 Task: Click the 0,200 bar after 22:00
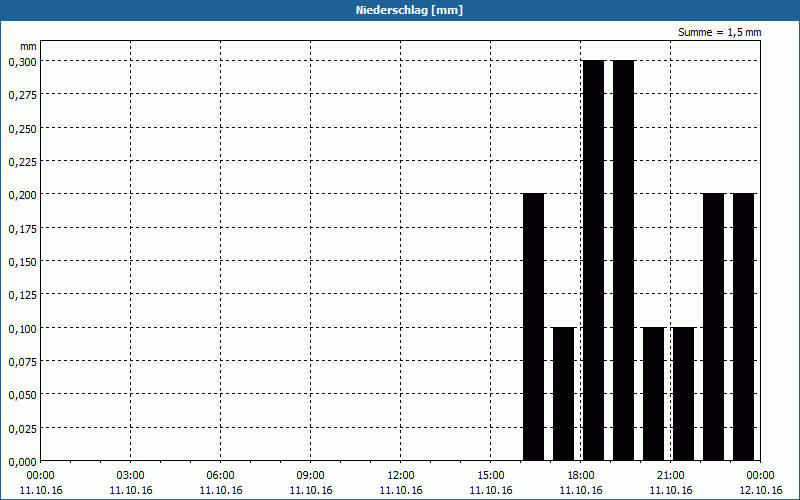point(714,327)
